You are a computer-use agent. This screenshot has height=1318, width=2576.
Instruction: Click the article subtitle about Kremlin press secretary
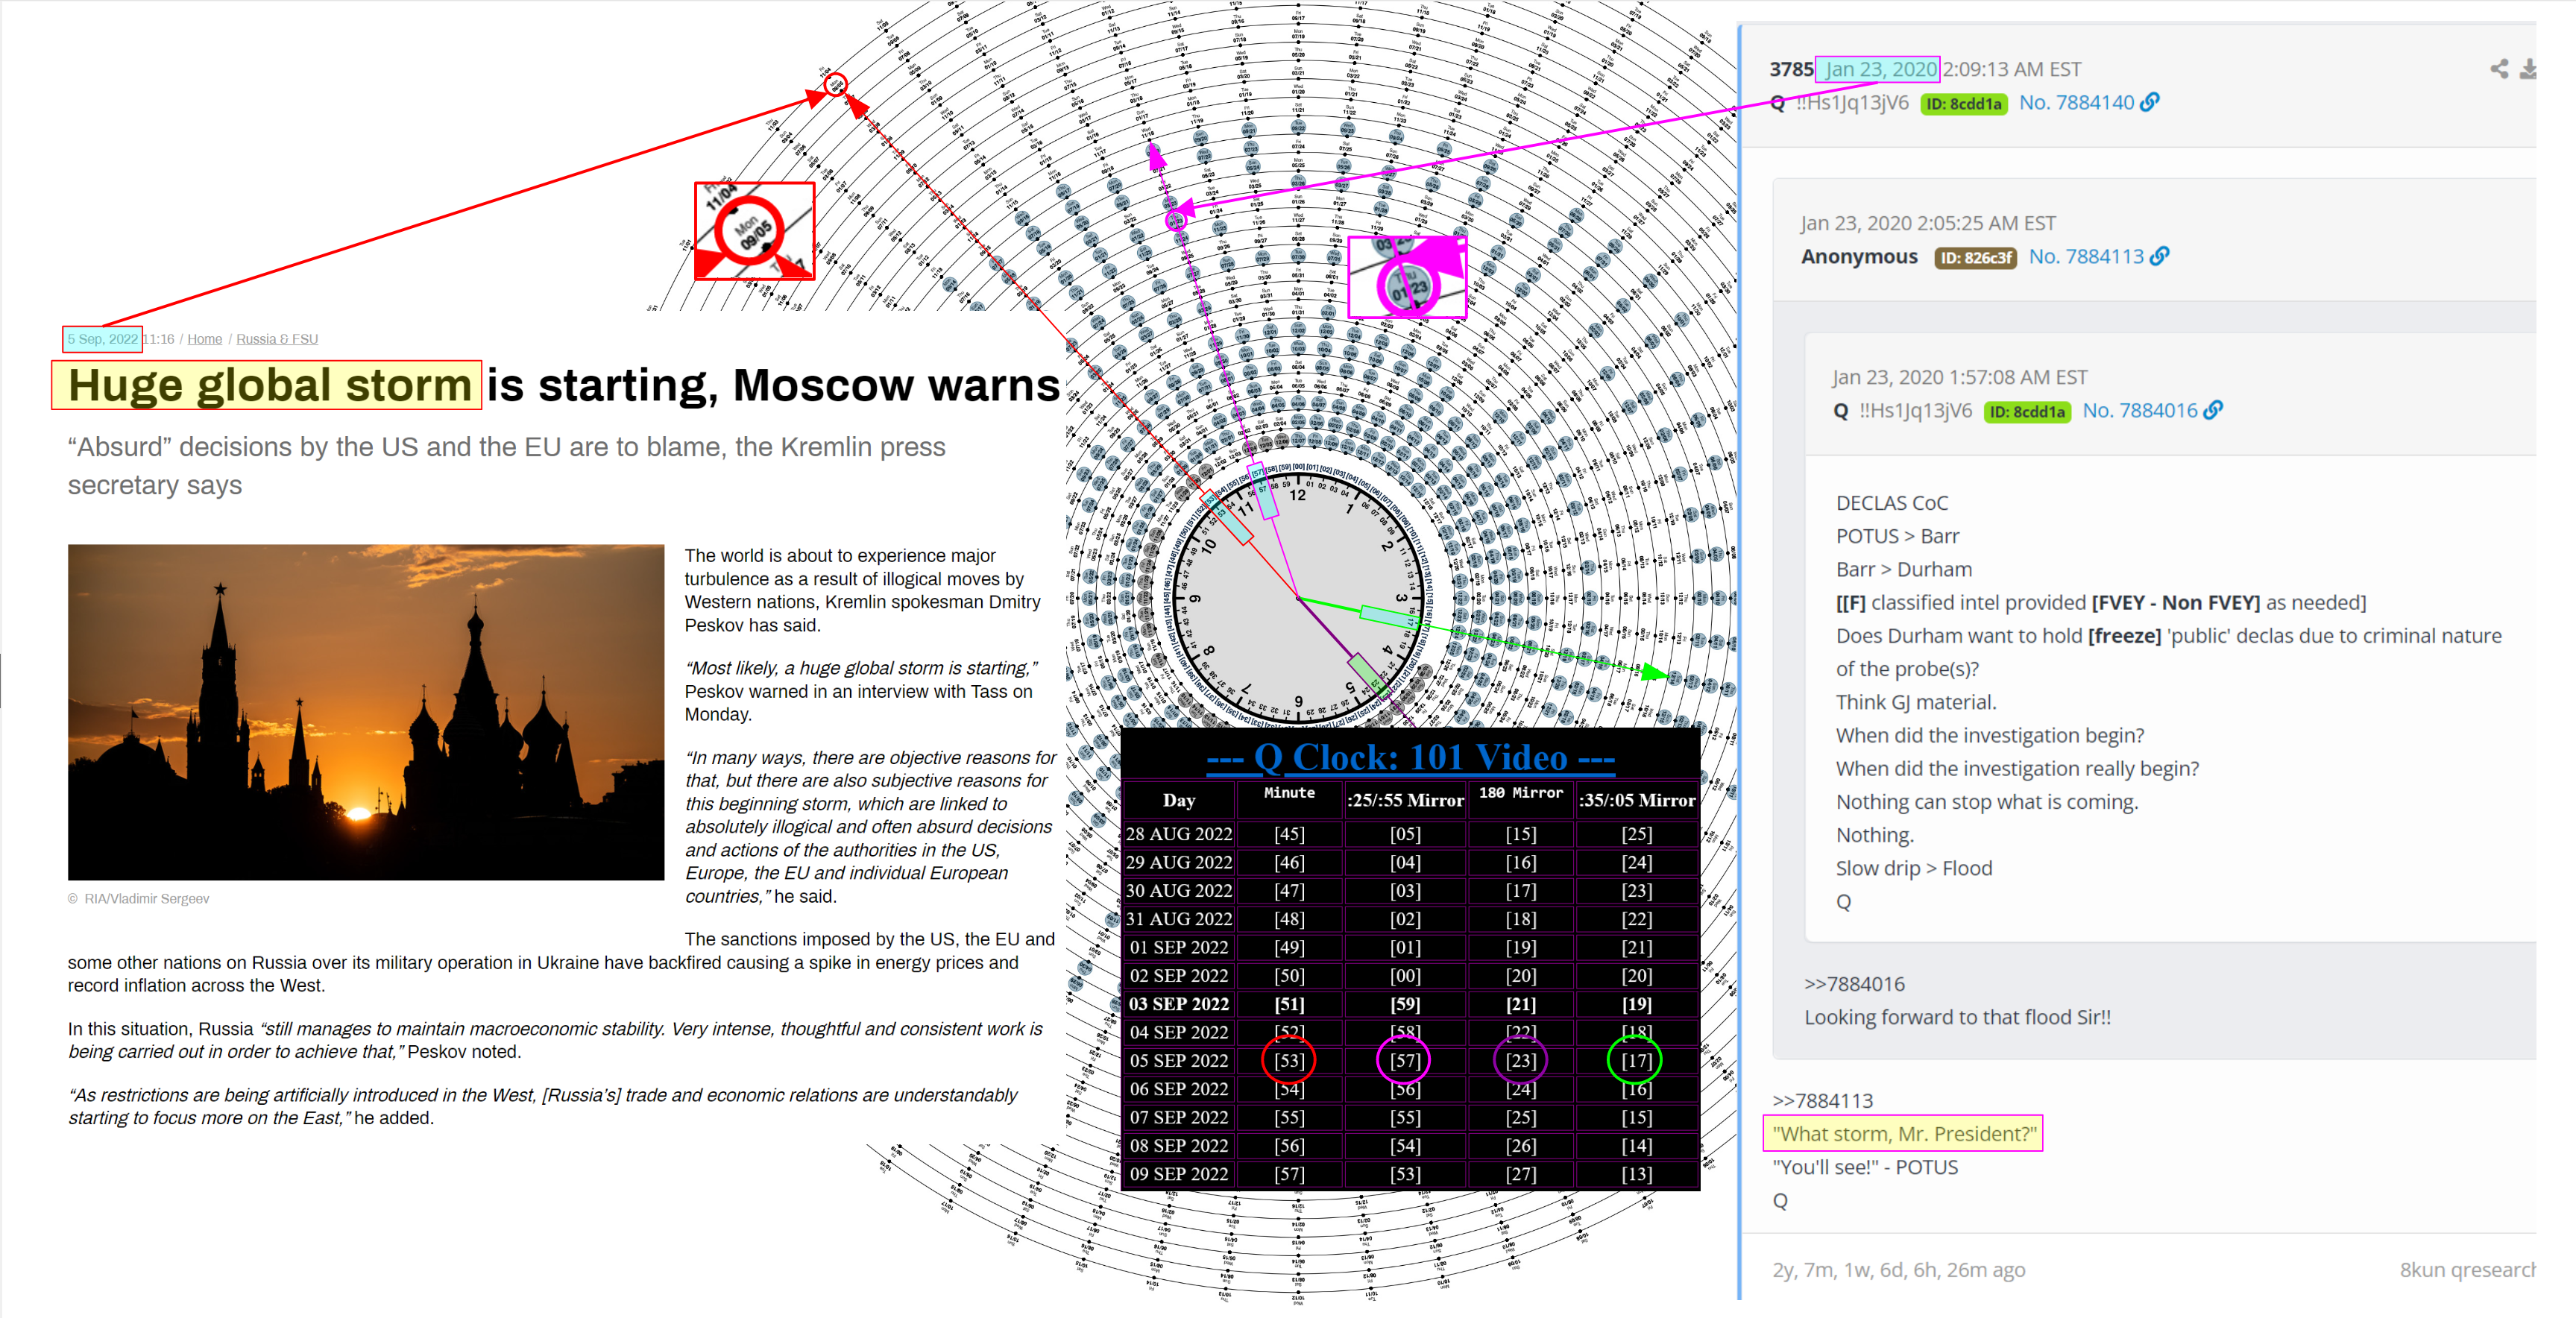coord(506,466)
